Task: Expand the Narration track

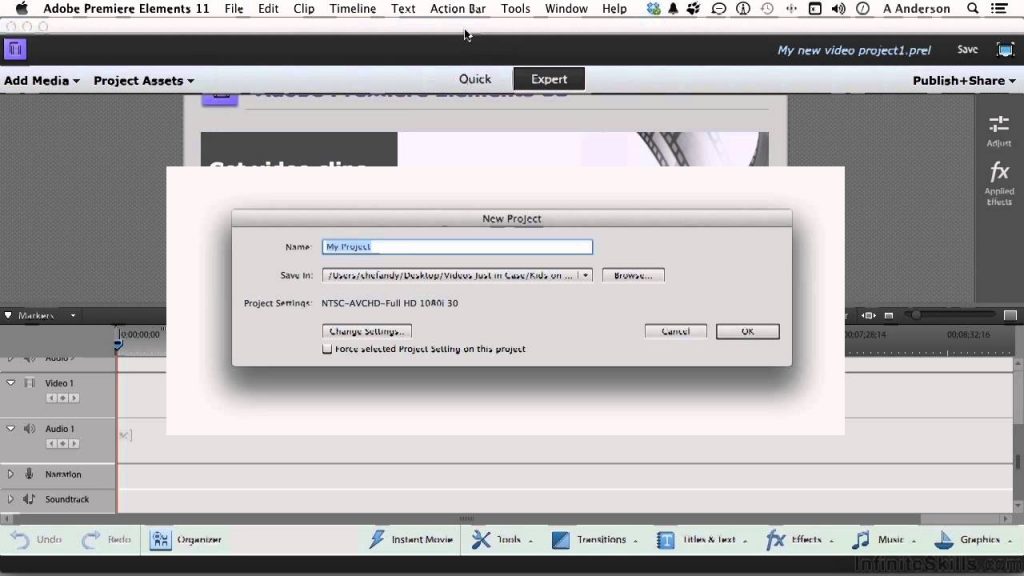Action: (11, 474)
